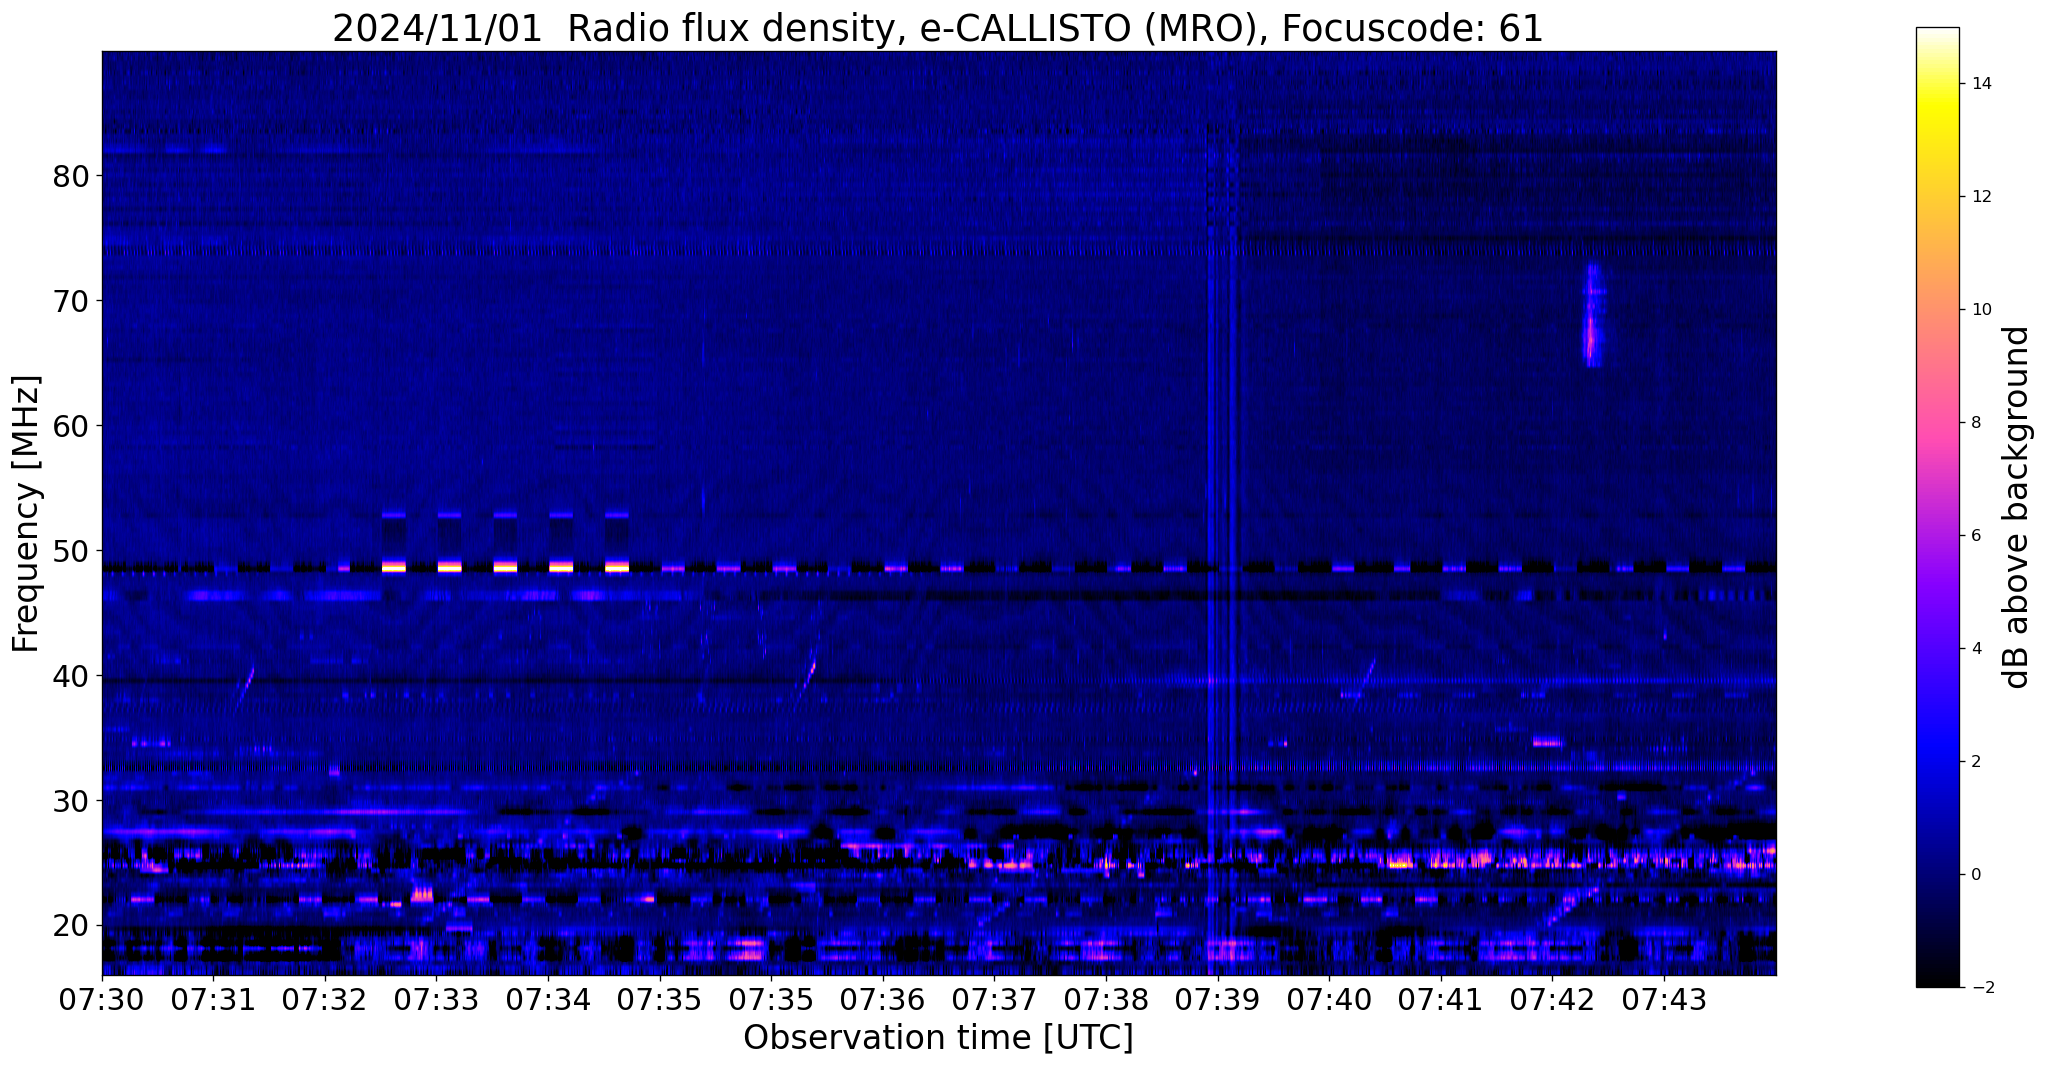
Task: Click the 50 MHz frequency tick label
Action: click(71, 551)
